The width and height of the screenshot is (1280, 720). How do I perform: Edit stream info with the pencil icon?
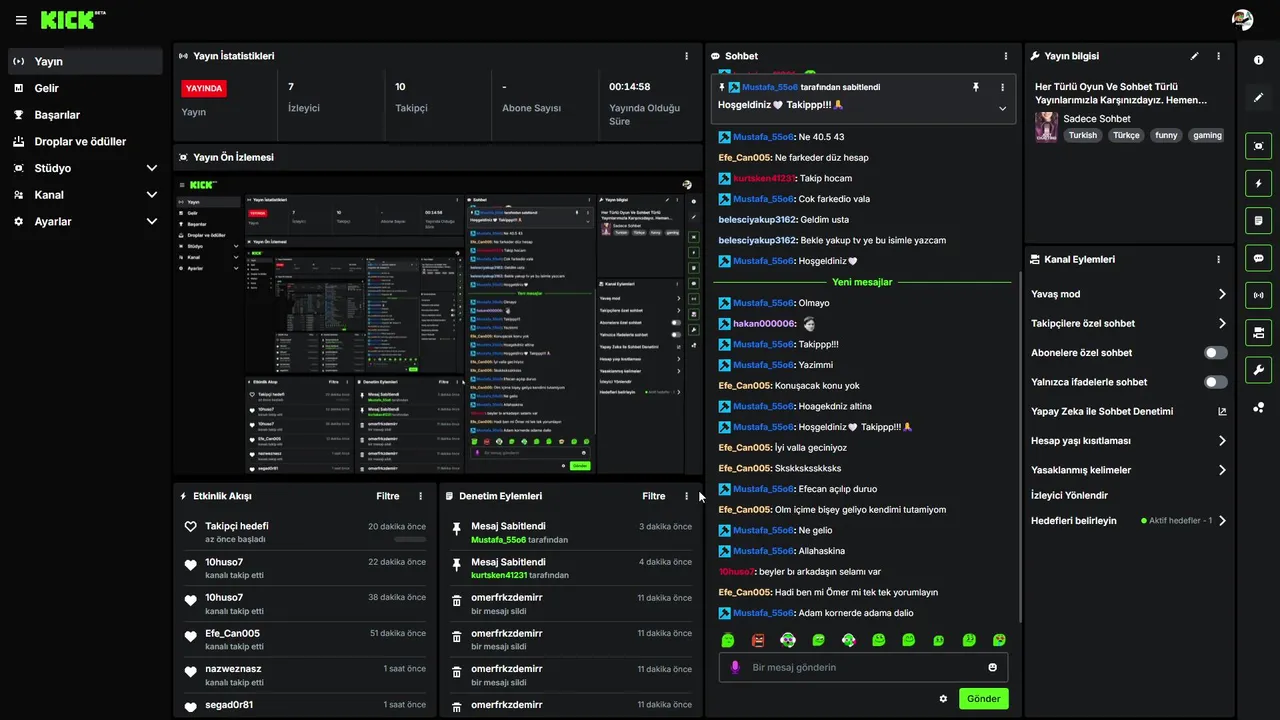[x=1194, y=56]
